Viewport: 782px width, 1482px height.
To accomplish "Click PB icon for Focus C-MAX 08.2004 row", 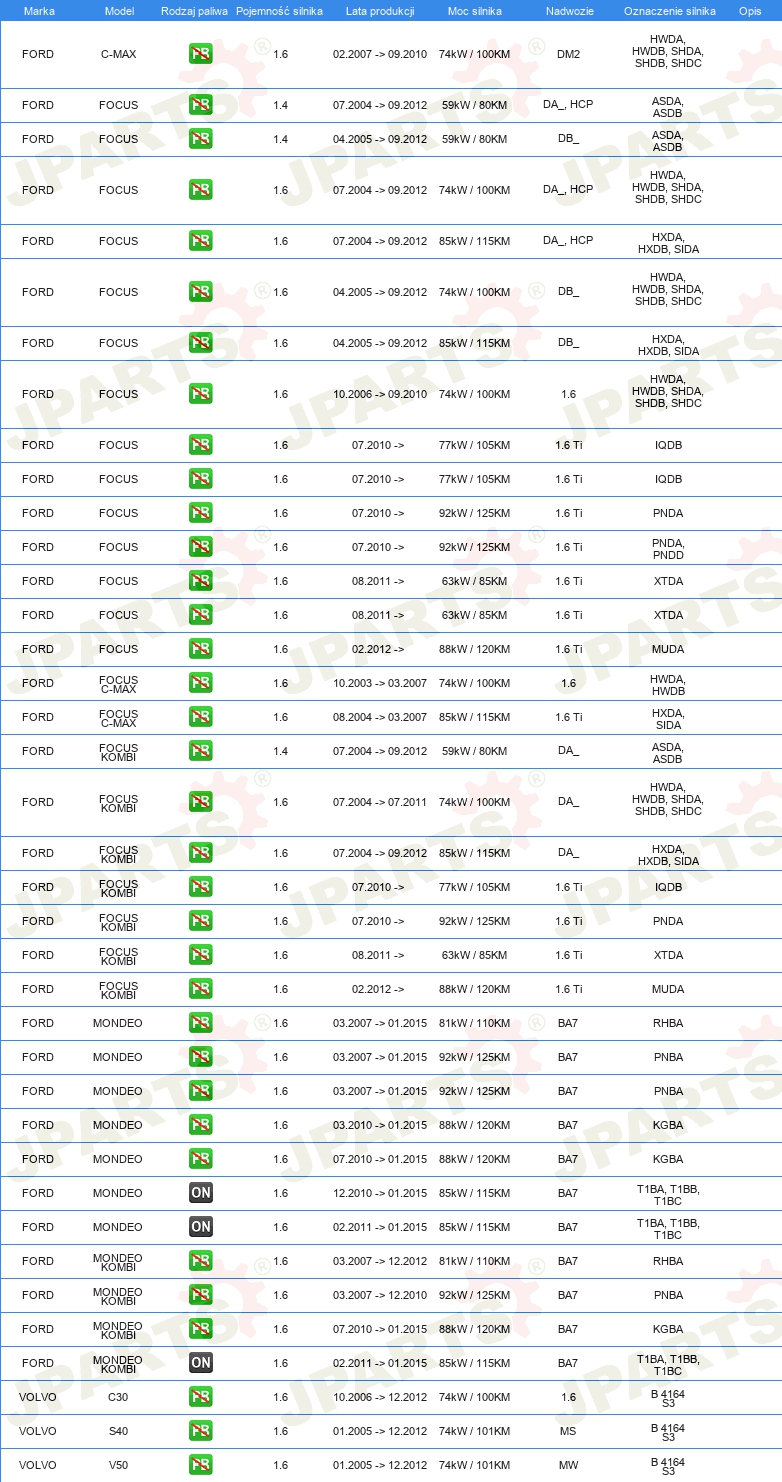I will [x=201, y=717].
